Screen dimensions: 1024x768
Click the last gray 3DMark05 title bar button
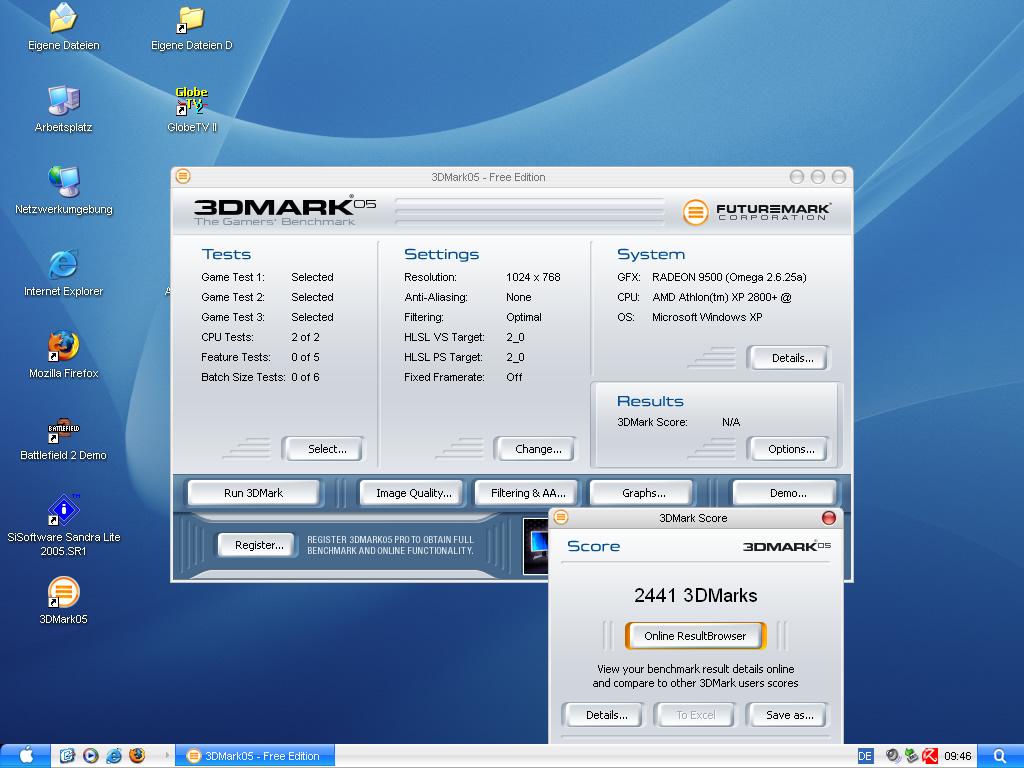point(839,176)
